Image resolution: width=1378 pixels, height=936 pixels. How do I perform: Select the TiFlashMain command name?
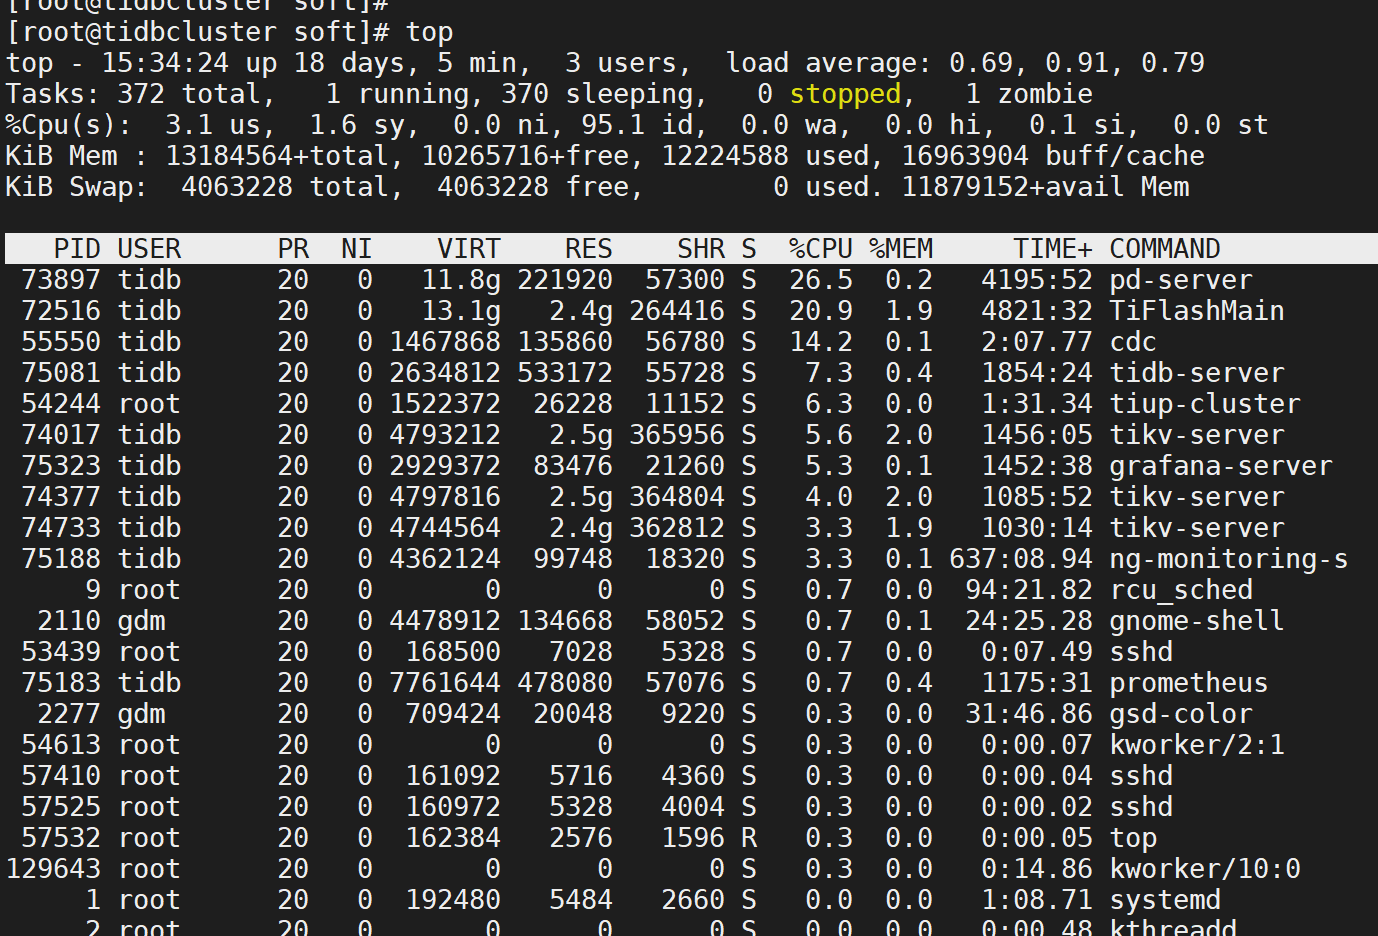click(1197, 311)
